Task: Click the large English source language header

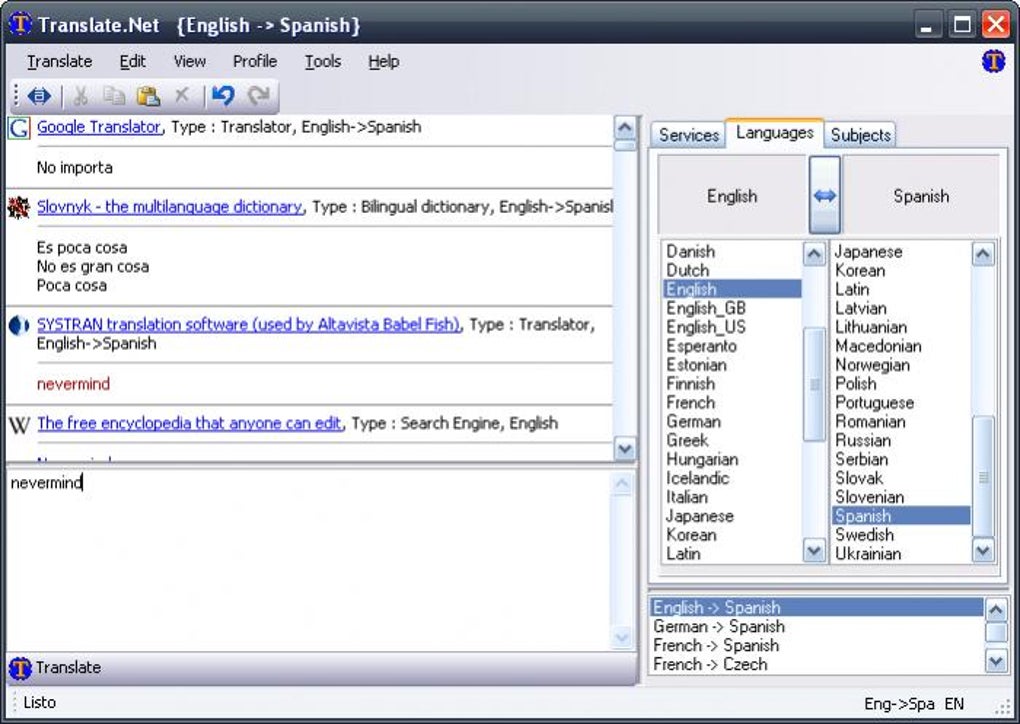Action: 732,195
